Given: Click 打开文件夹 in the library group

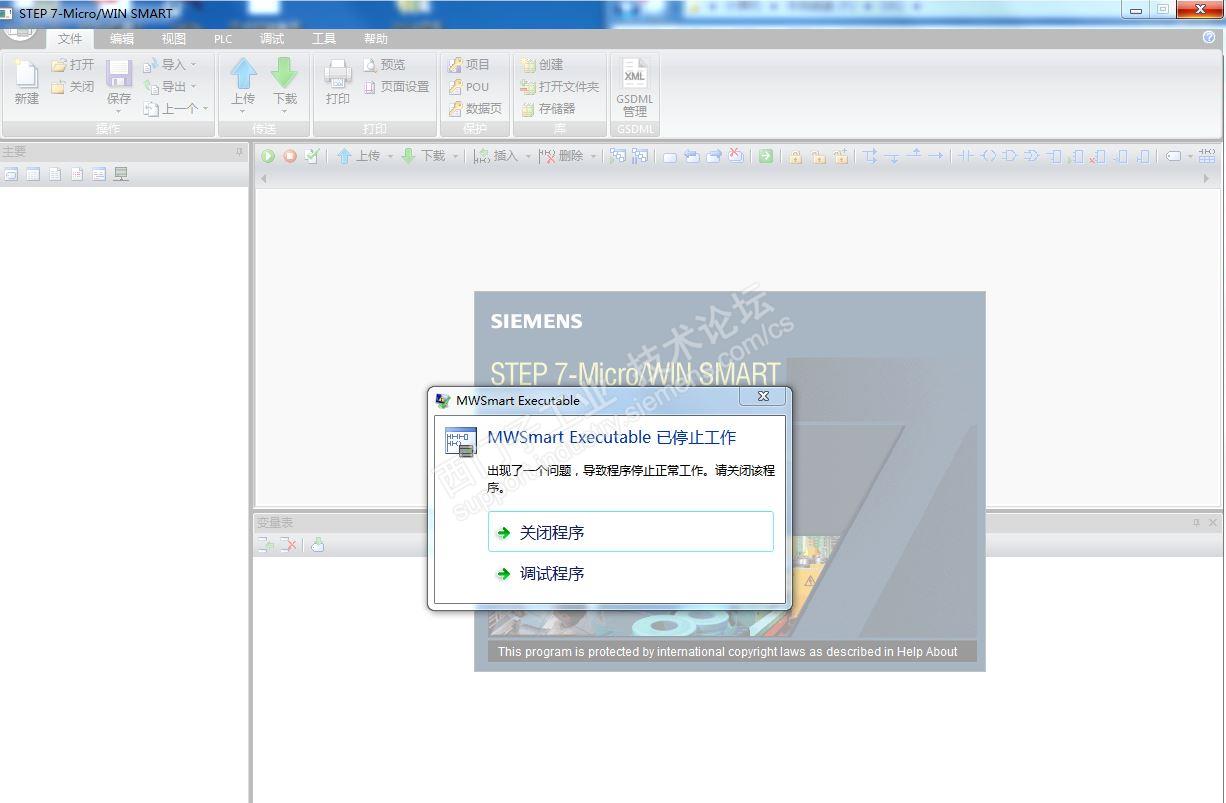Looking at the screenshot, I should click(x=560, y=87).
